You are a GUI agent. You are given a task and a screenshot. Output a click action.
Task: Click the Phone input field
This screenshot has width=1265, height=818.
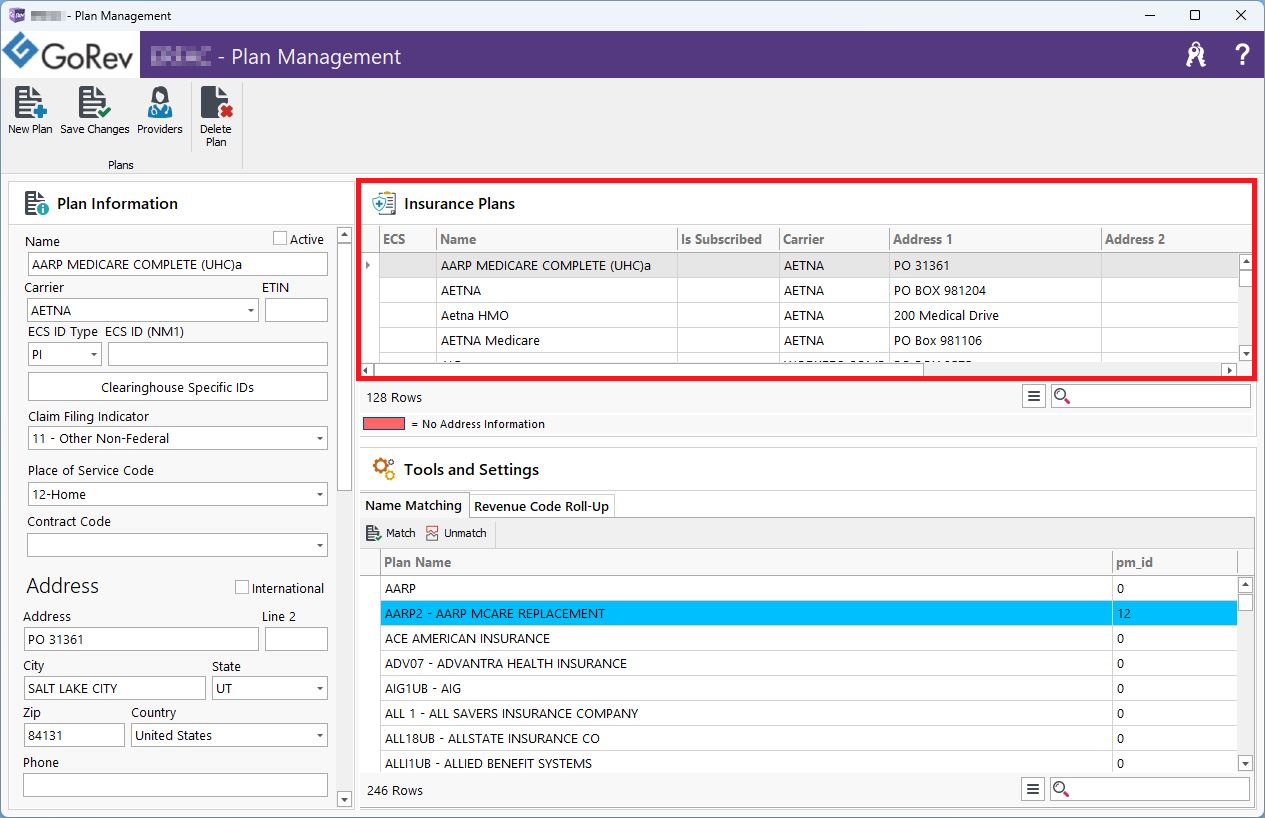click(176, 785)
